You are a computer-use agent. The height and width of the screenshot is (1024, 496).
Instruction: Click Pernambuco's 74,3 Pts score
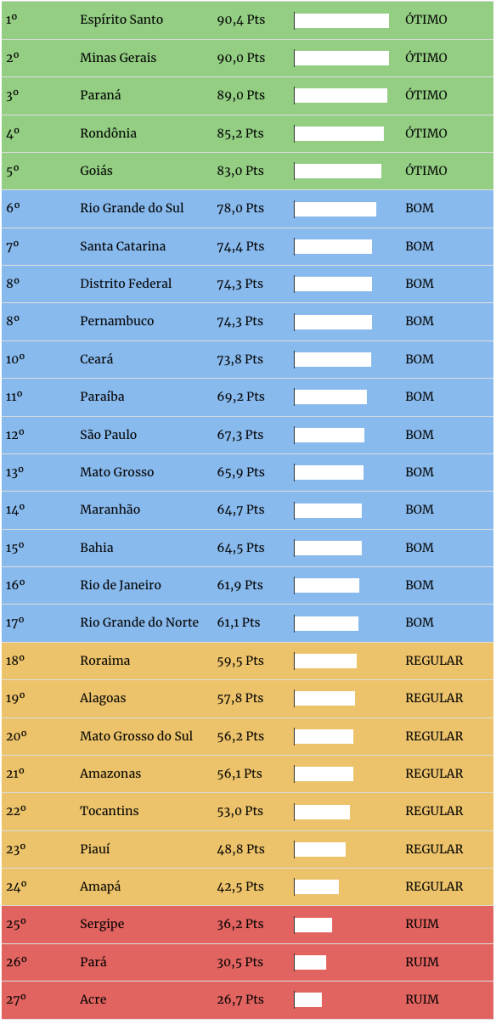(x=240, y=321)
